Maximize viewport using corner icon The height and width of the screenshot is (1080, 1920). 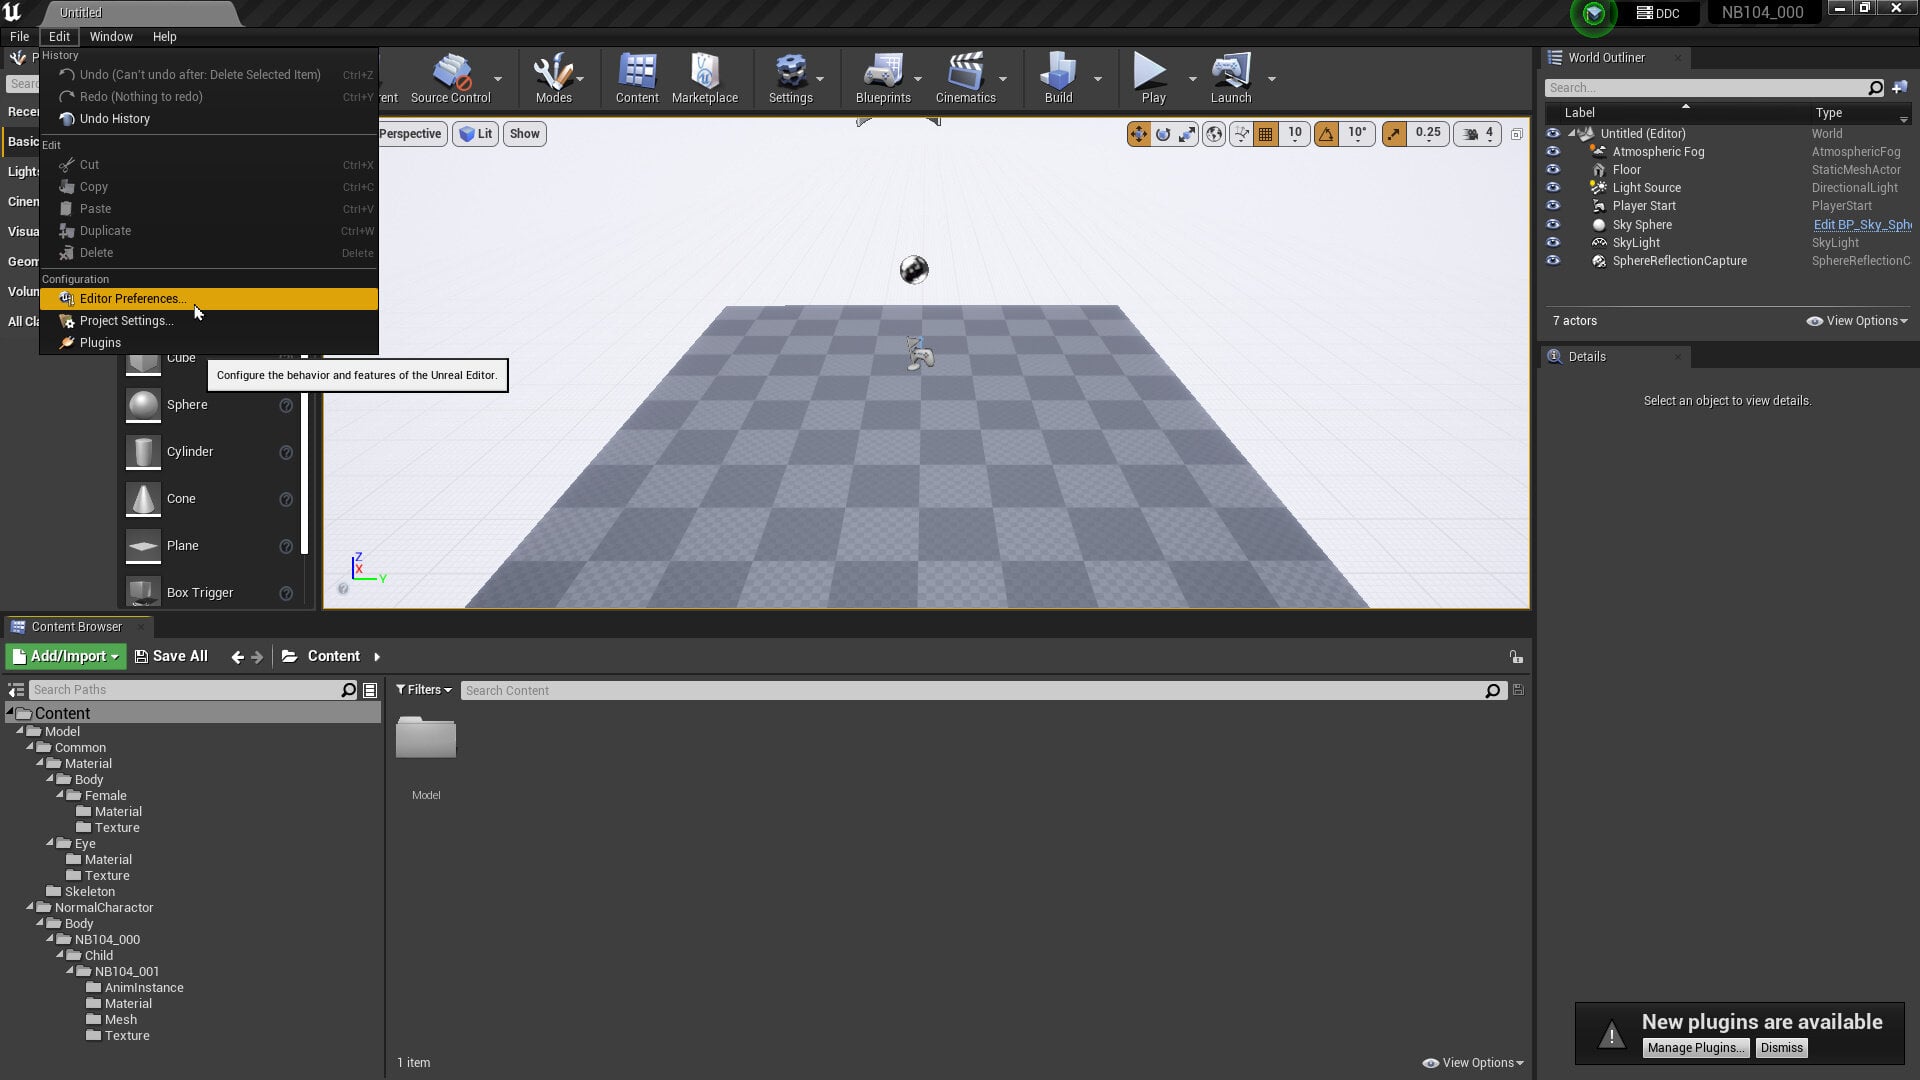1517,134
